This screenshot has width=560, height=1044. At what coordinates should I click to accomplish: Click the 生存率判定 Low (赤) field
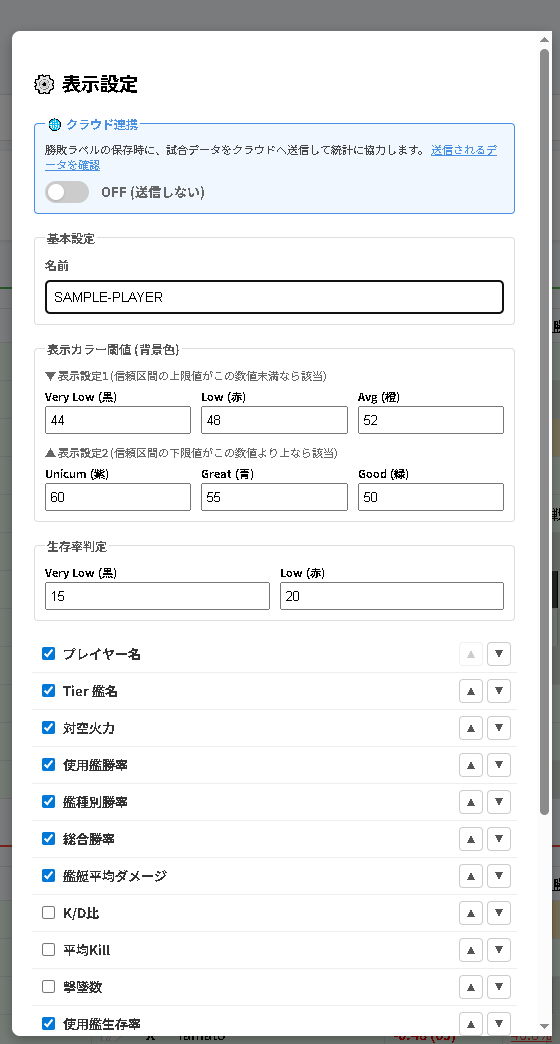(x=392, y=596)
